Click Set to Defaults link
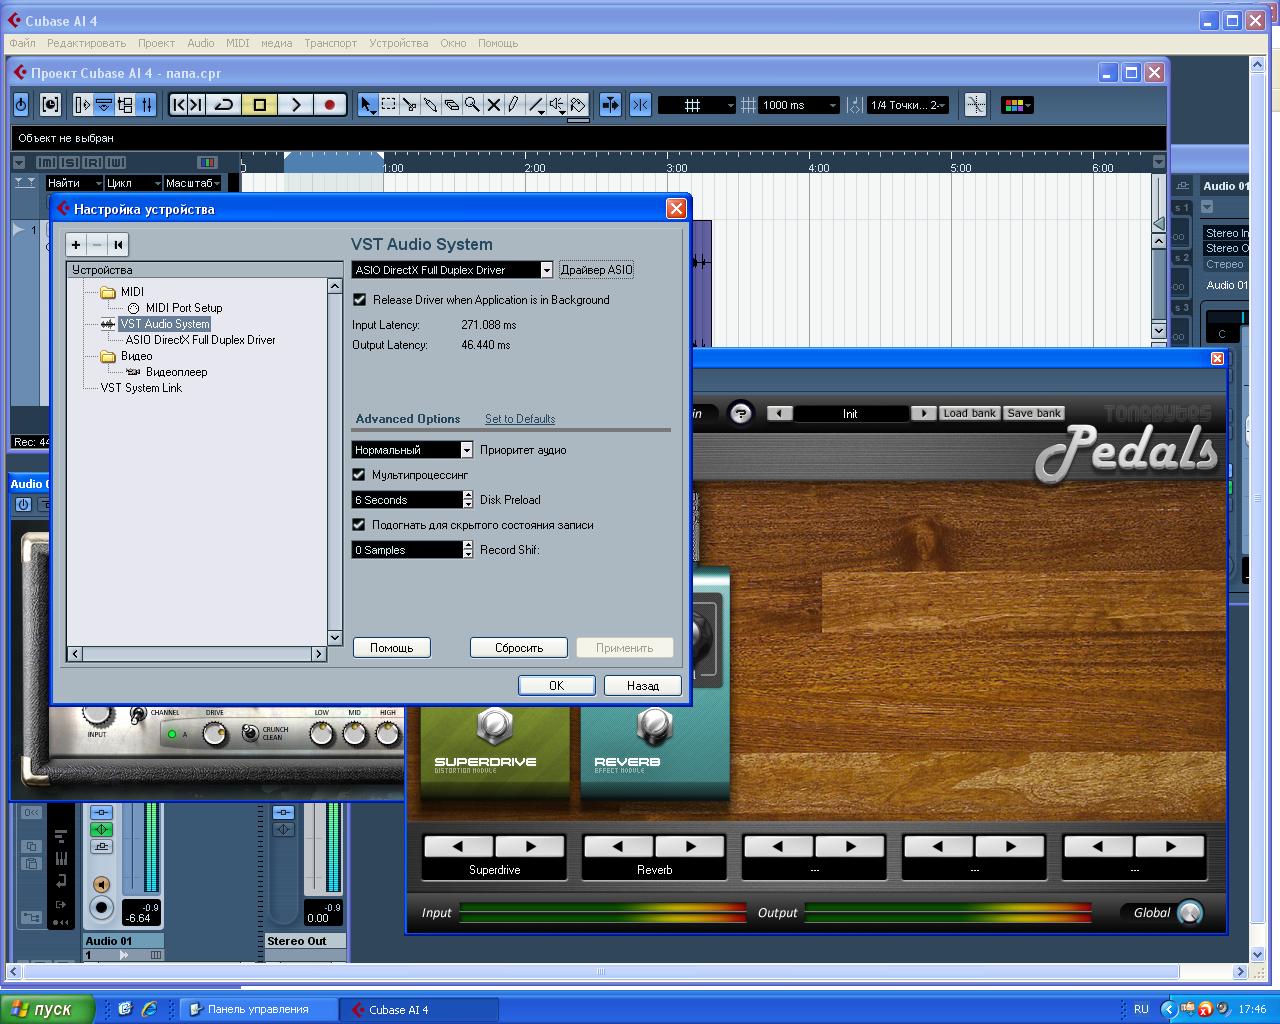Image resolution: width=1280 pixels, height=1024 pixels. pos(520,419)
